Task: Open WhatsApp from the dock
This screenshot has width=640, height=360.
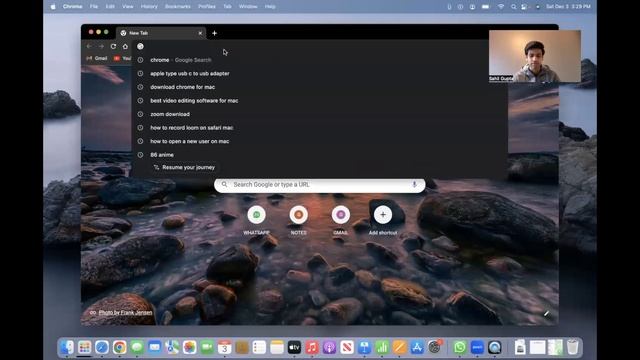Action: pyautogui.click(x=460, y=347)
